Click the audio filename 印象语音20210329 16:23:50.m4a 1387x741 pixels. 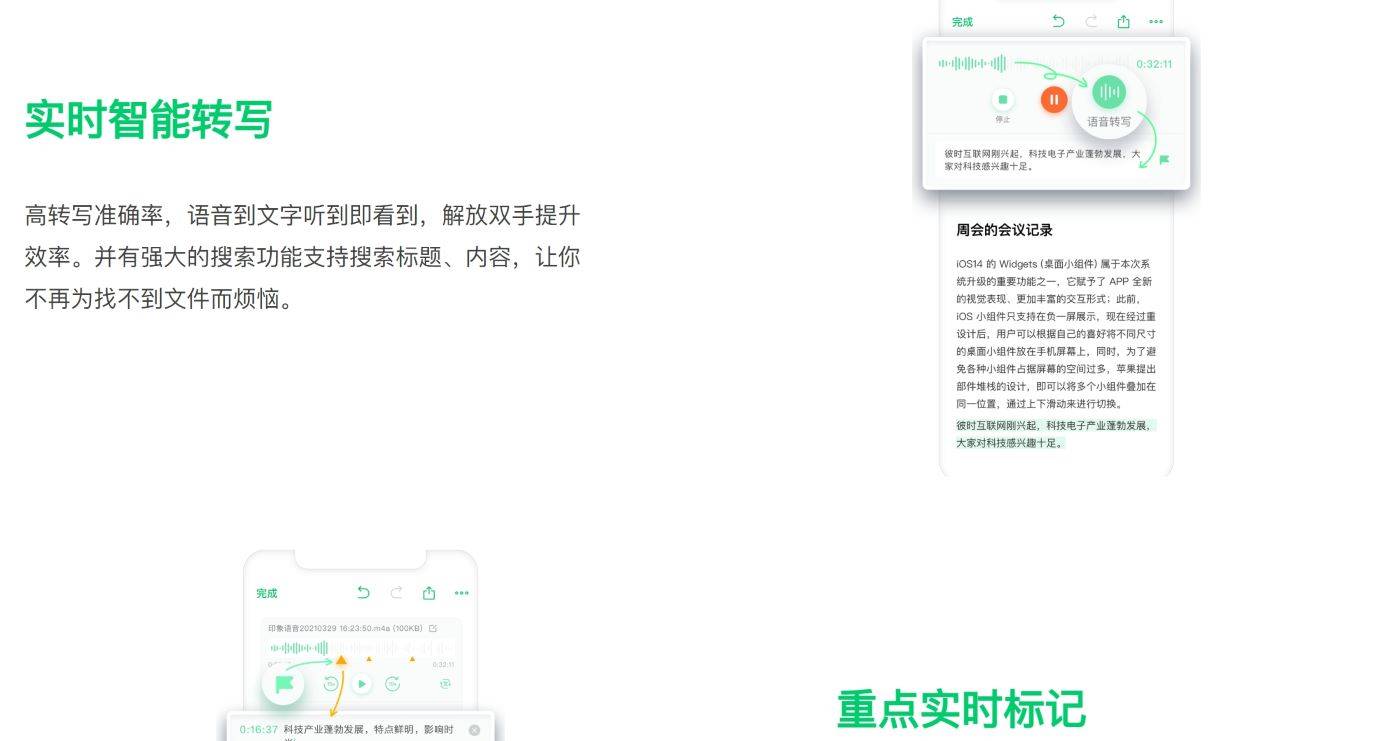(x=347, y=629)
